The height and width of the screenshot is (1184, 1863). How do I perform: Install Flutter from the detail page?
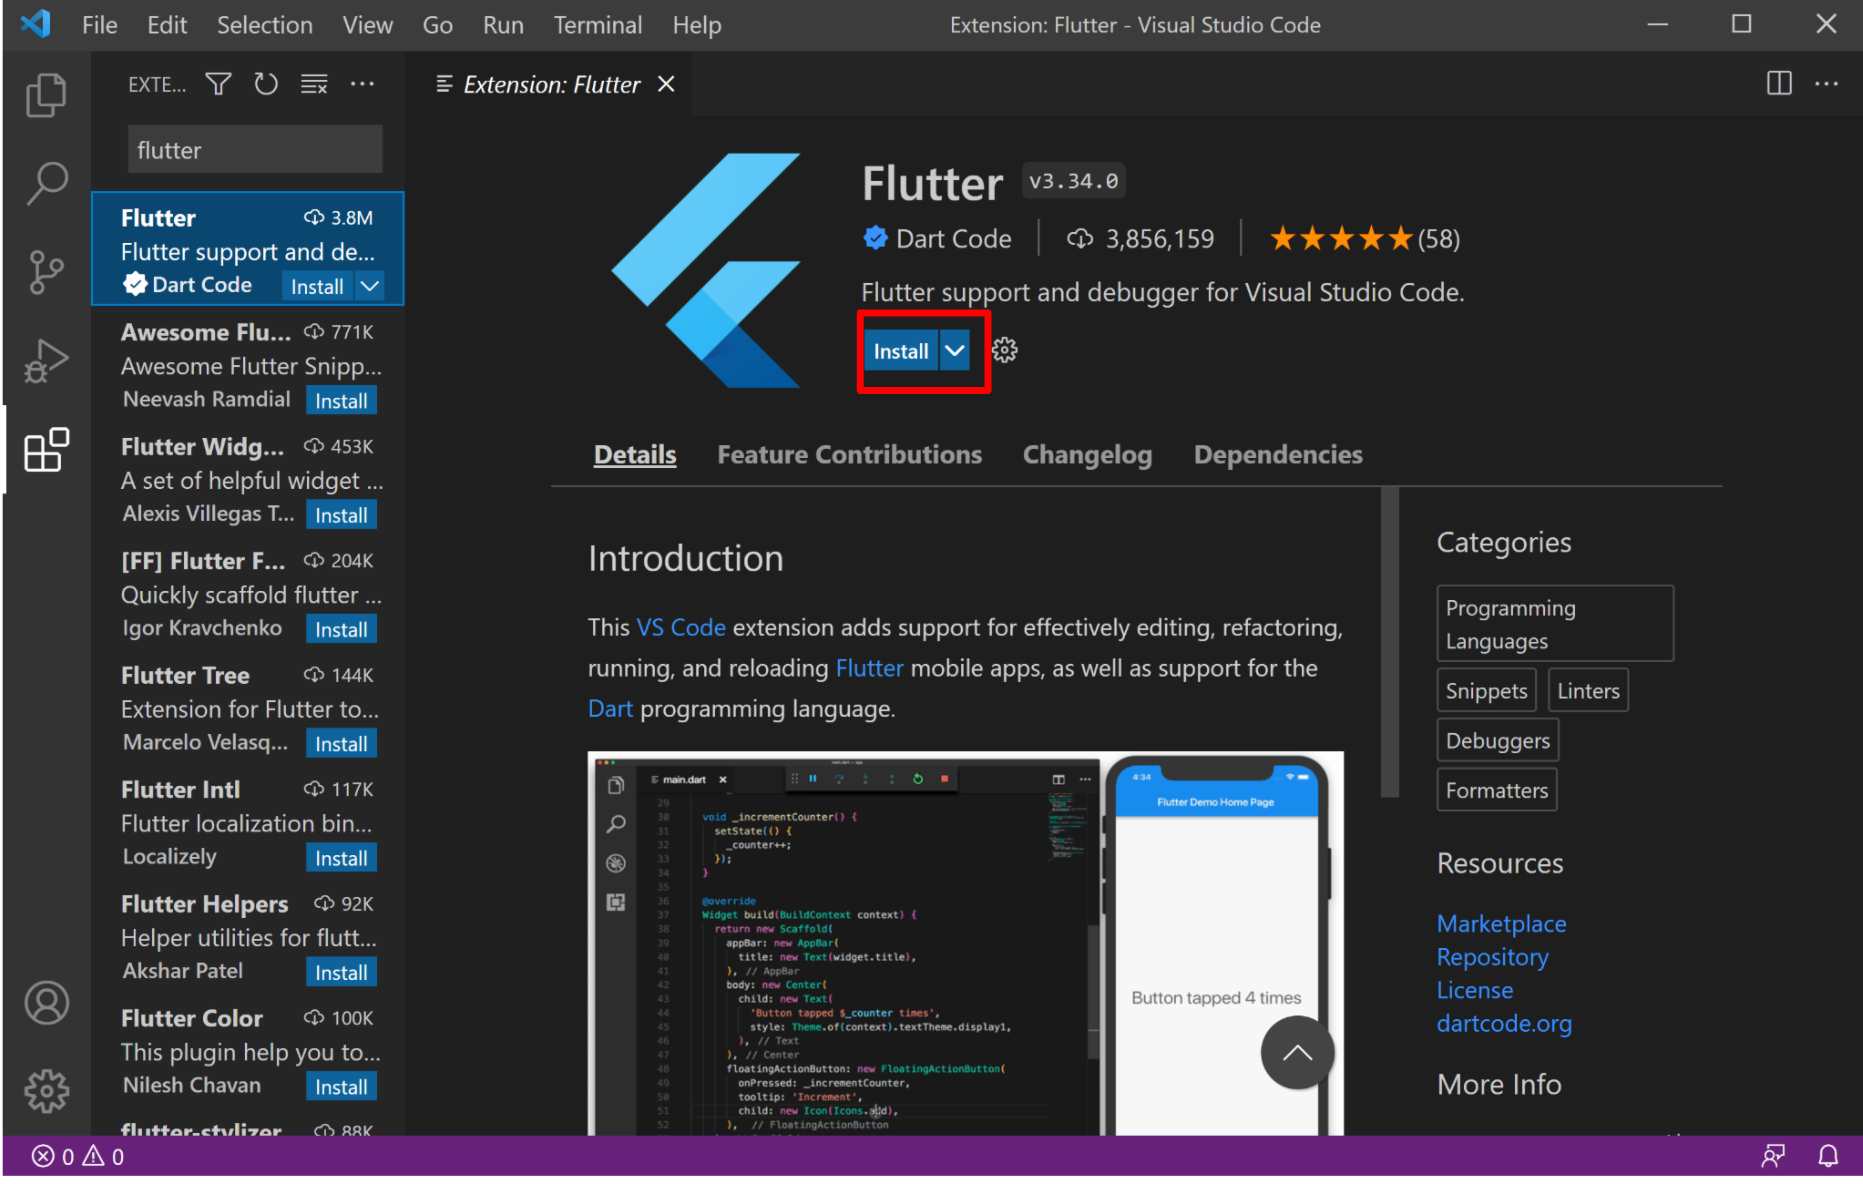coord(901,351)
